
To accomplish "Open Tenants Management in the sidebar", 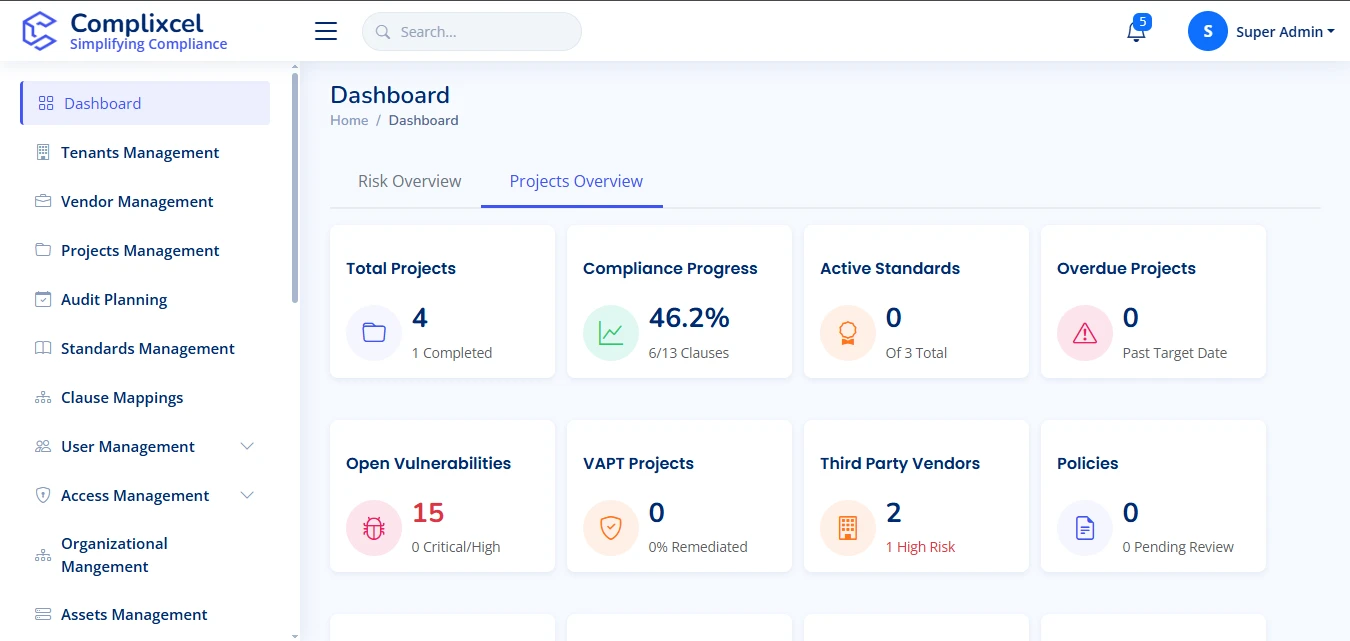I will (140, 153).
